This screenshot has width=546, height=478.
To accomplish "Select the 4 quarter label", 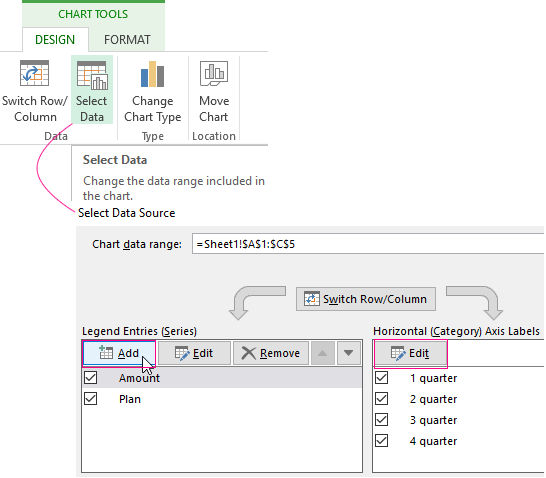I will pyautogui.click(x=433, y=441).
